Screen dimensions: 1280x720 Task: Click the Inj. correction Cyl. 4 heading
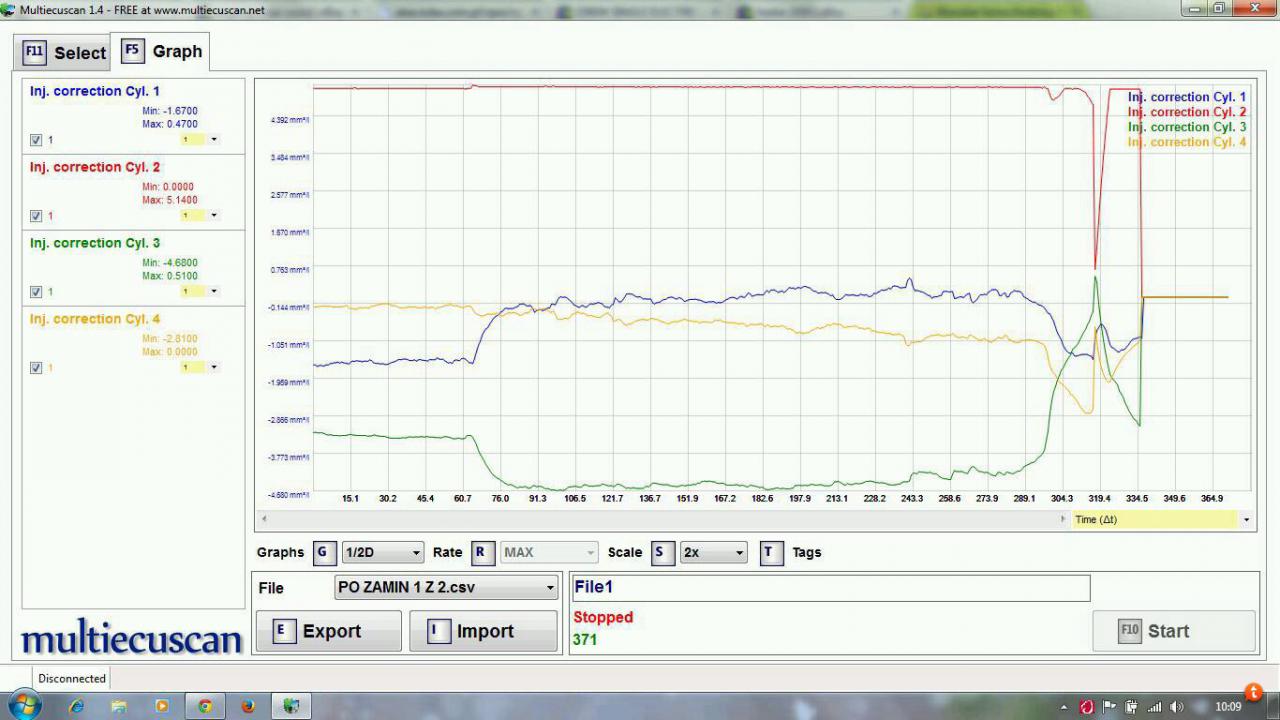coord(95,319)
